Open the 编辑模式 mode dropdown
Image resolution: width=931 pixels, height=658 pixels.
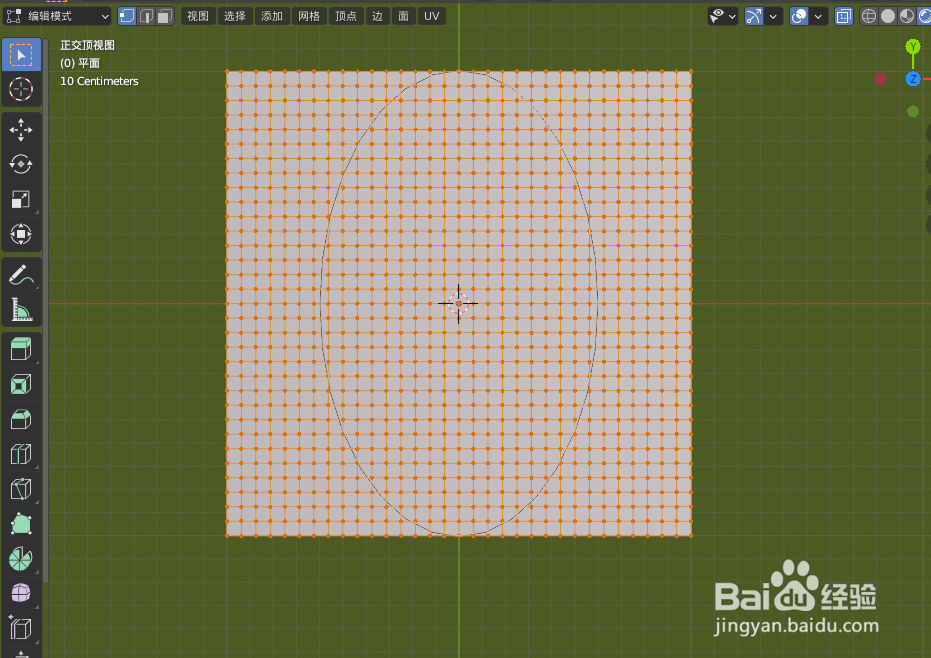[58, 16]
